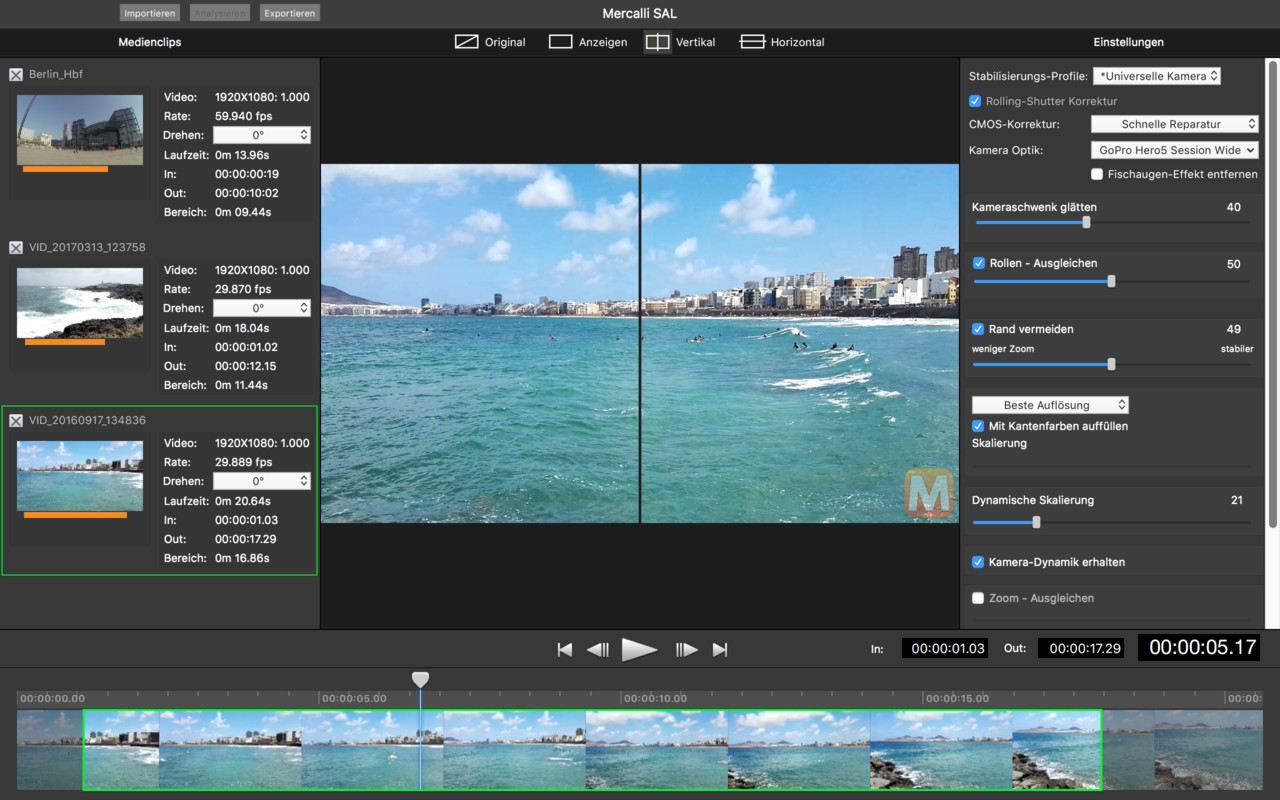Toggle the Berlin_Hbf clip checkbox
The image size is (1280, 800).
16,75
